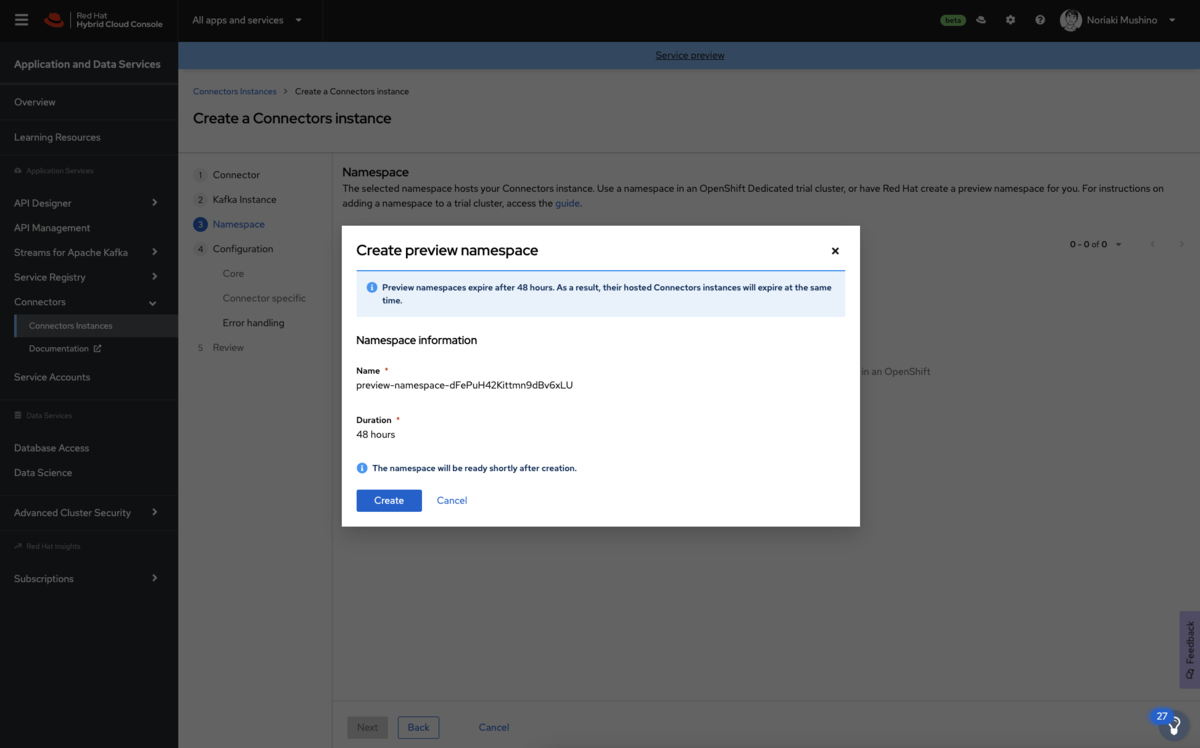Expand Service Registry in sidebar

(x=86, y=277)
